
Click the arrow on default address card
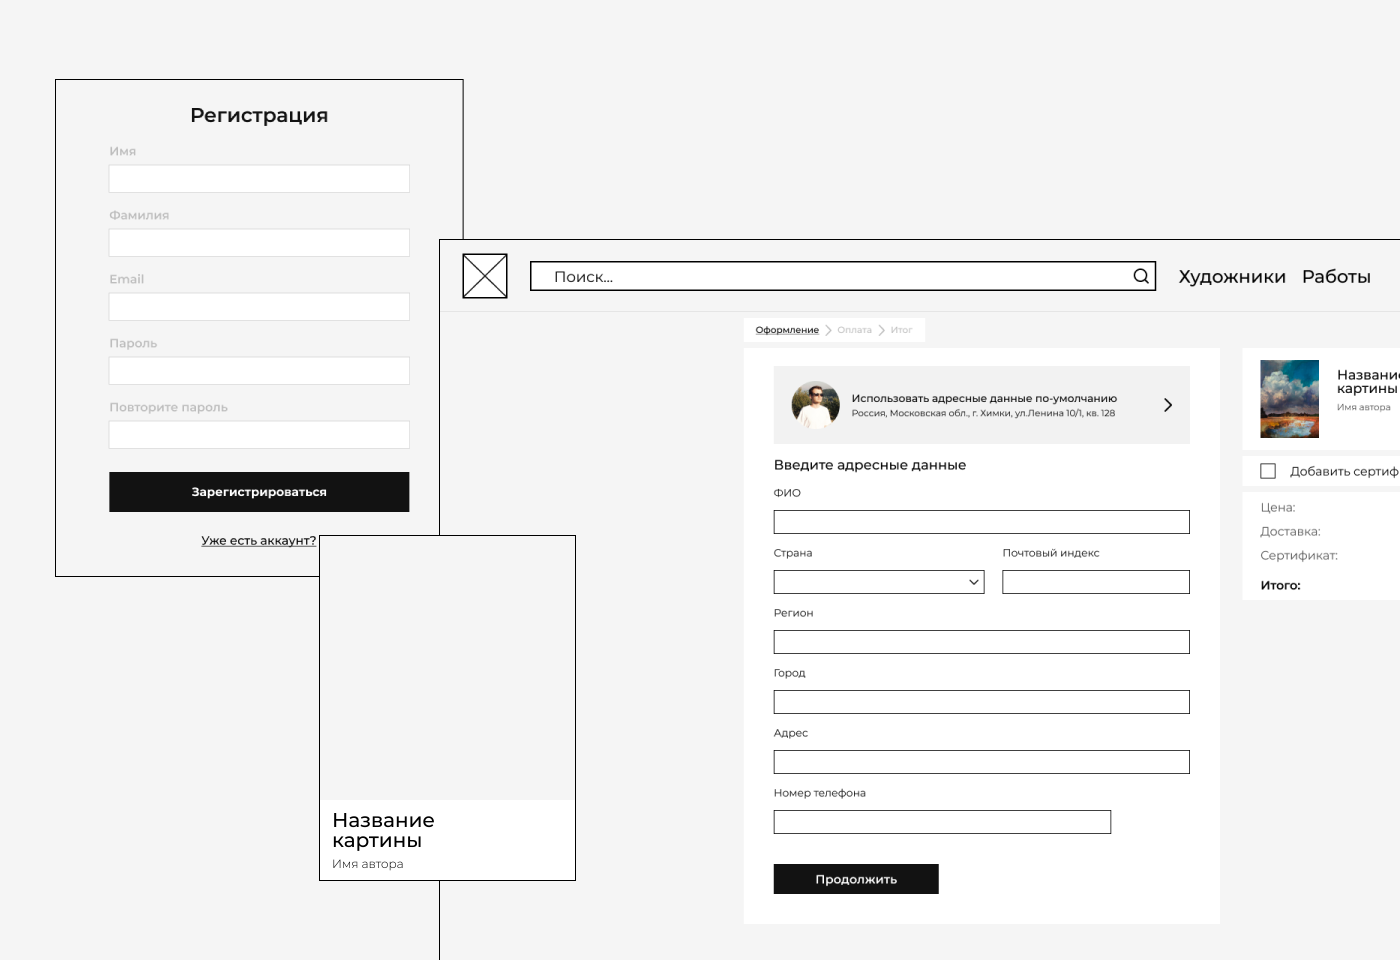click(1167, 405)
